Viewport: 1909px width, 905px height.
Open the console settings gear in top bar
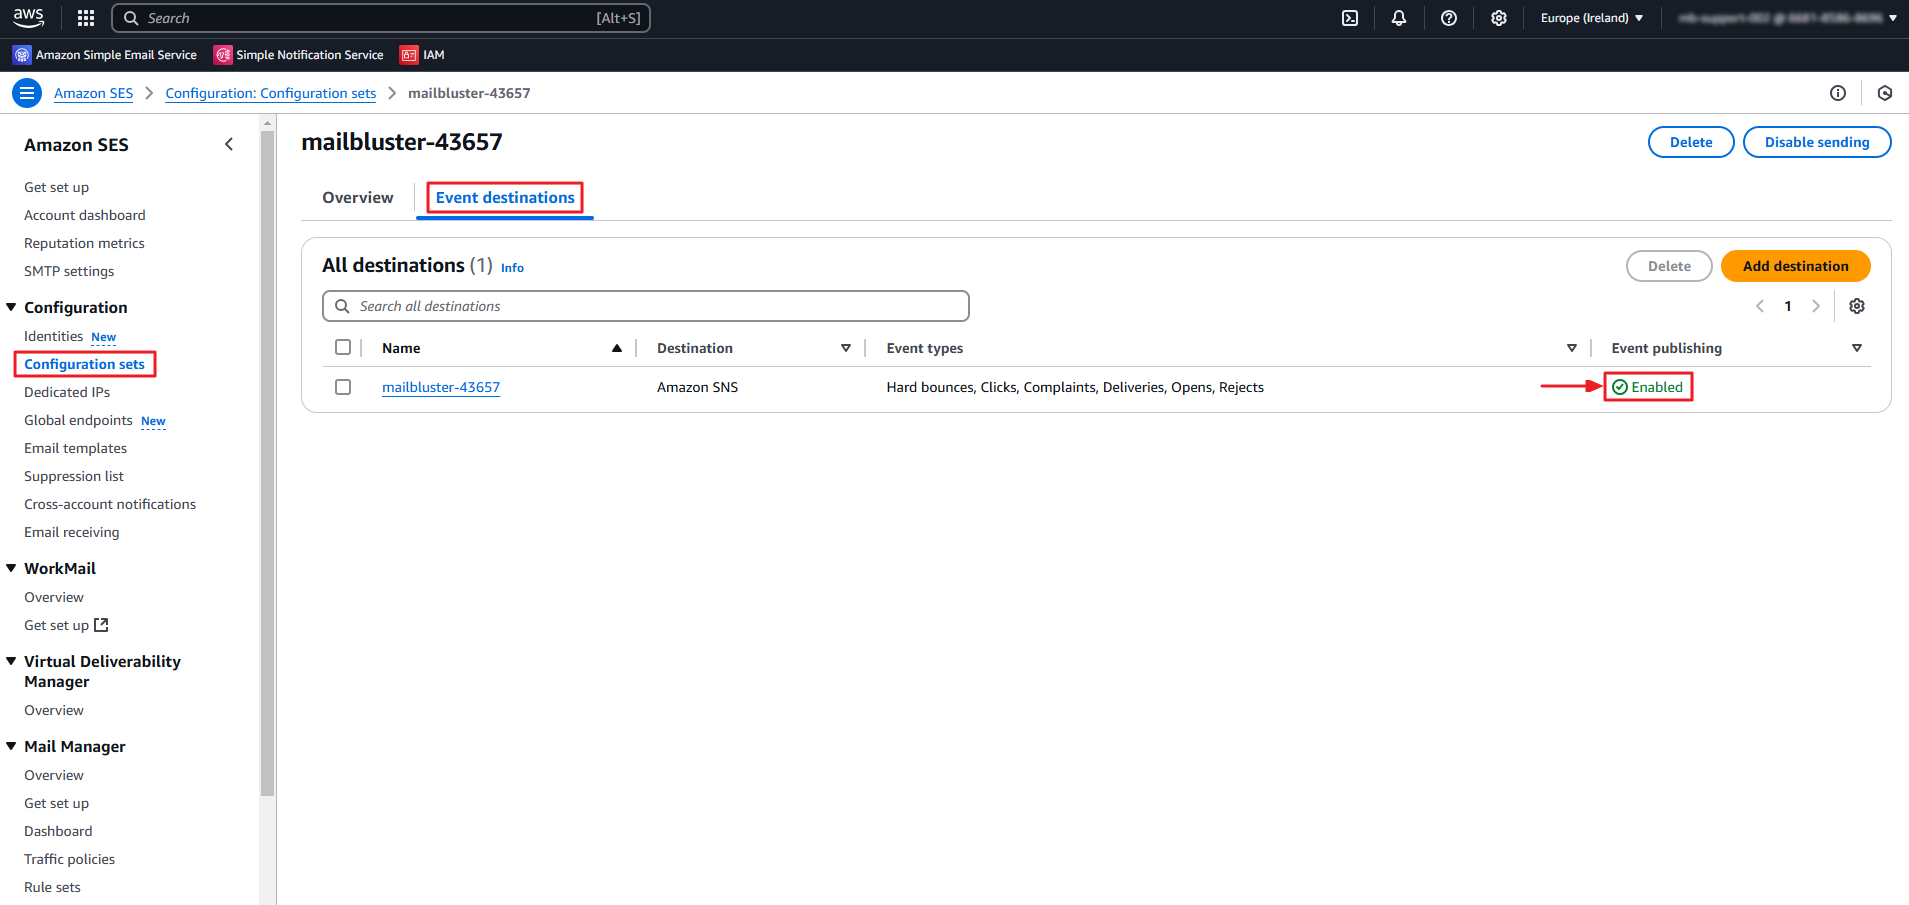(x=1498, y=18)
